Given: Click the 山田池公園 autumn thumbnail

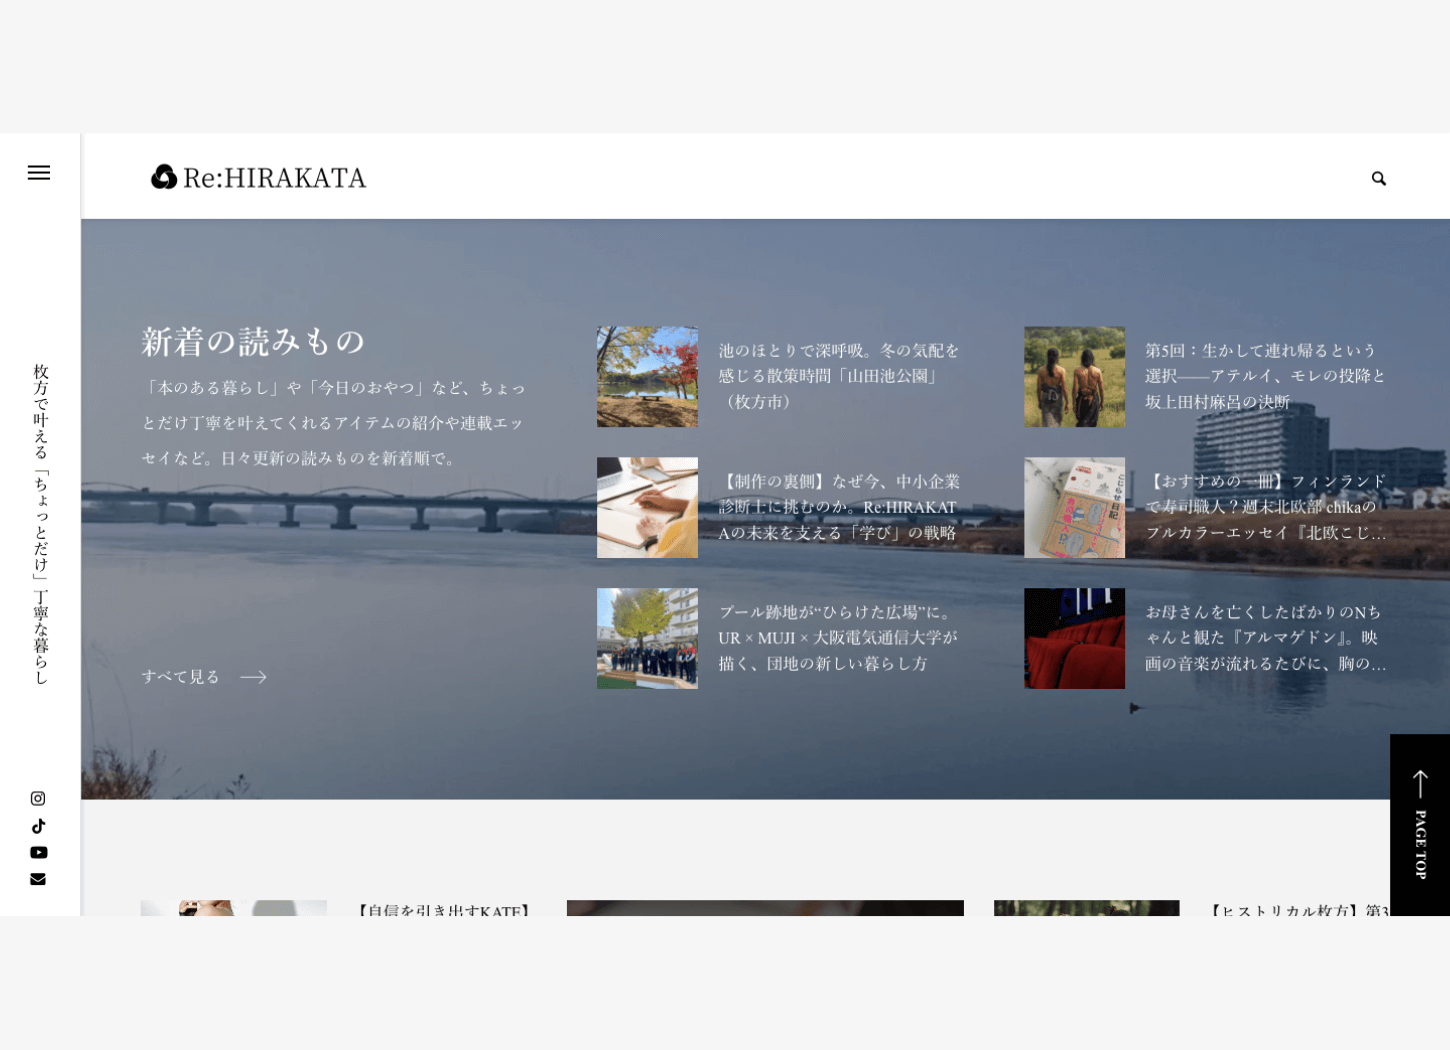Looking at the screenshot, I should tap(647, 376).
